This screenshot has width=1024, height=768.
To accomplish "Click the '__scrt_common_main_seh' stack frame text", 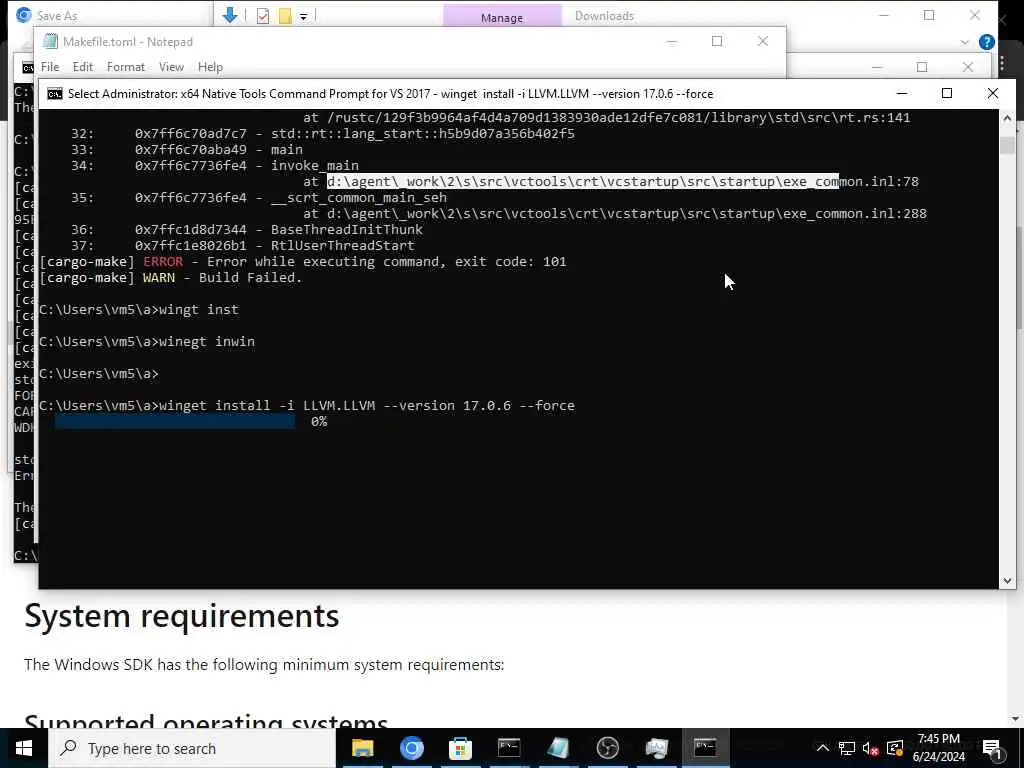I will pyautogui.click(x=359, y=198).
